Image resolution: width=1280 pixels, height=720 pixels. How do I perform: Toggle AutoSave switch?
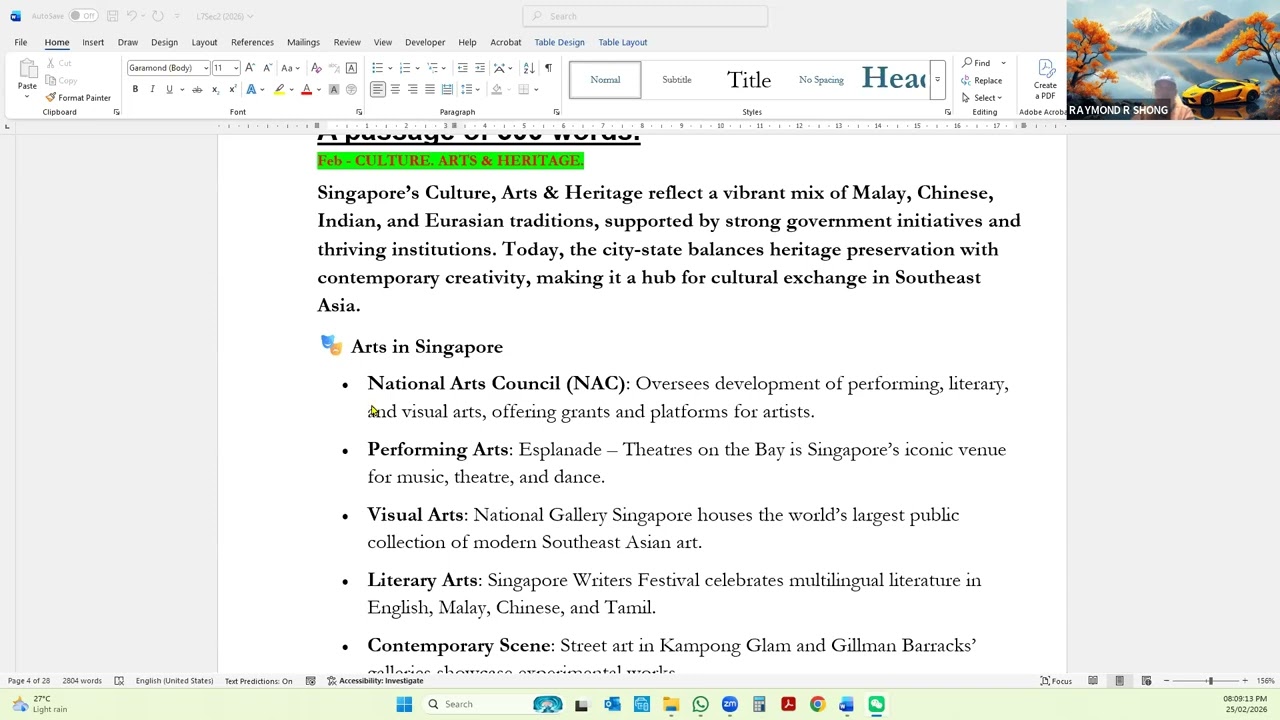point(83,16)
